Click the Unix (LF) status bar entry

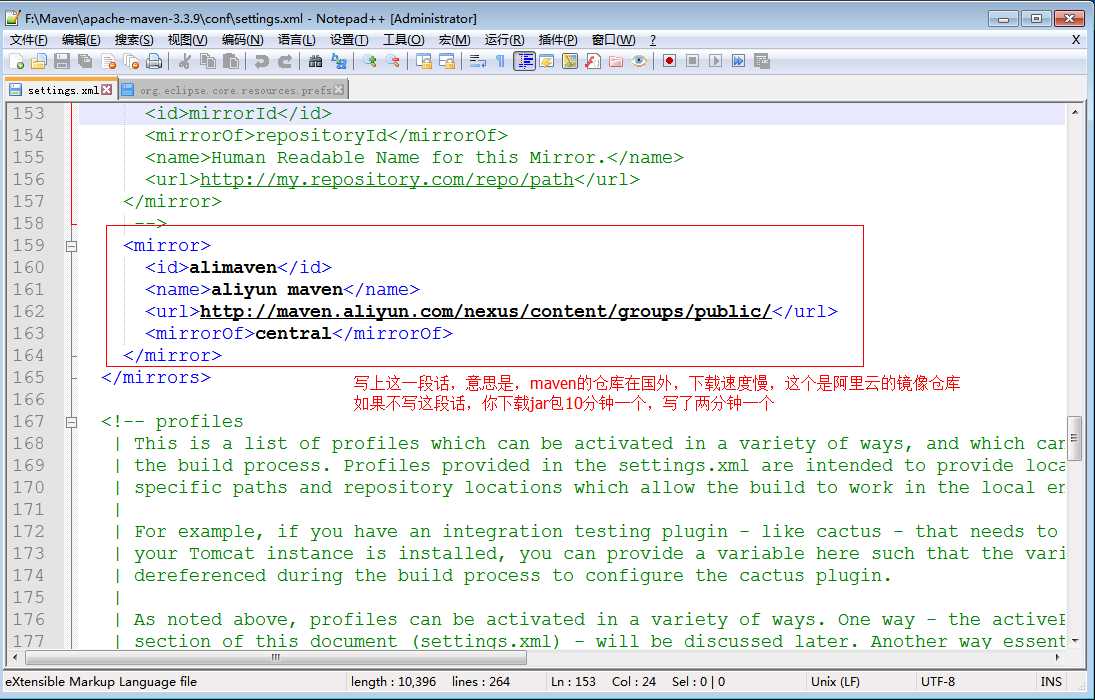[835, 682]
